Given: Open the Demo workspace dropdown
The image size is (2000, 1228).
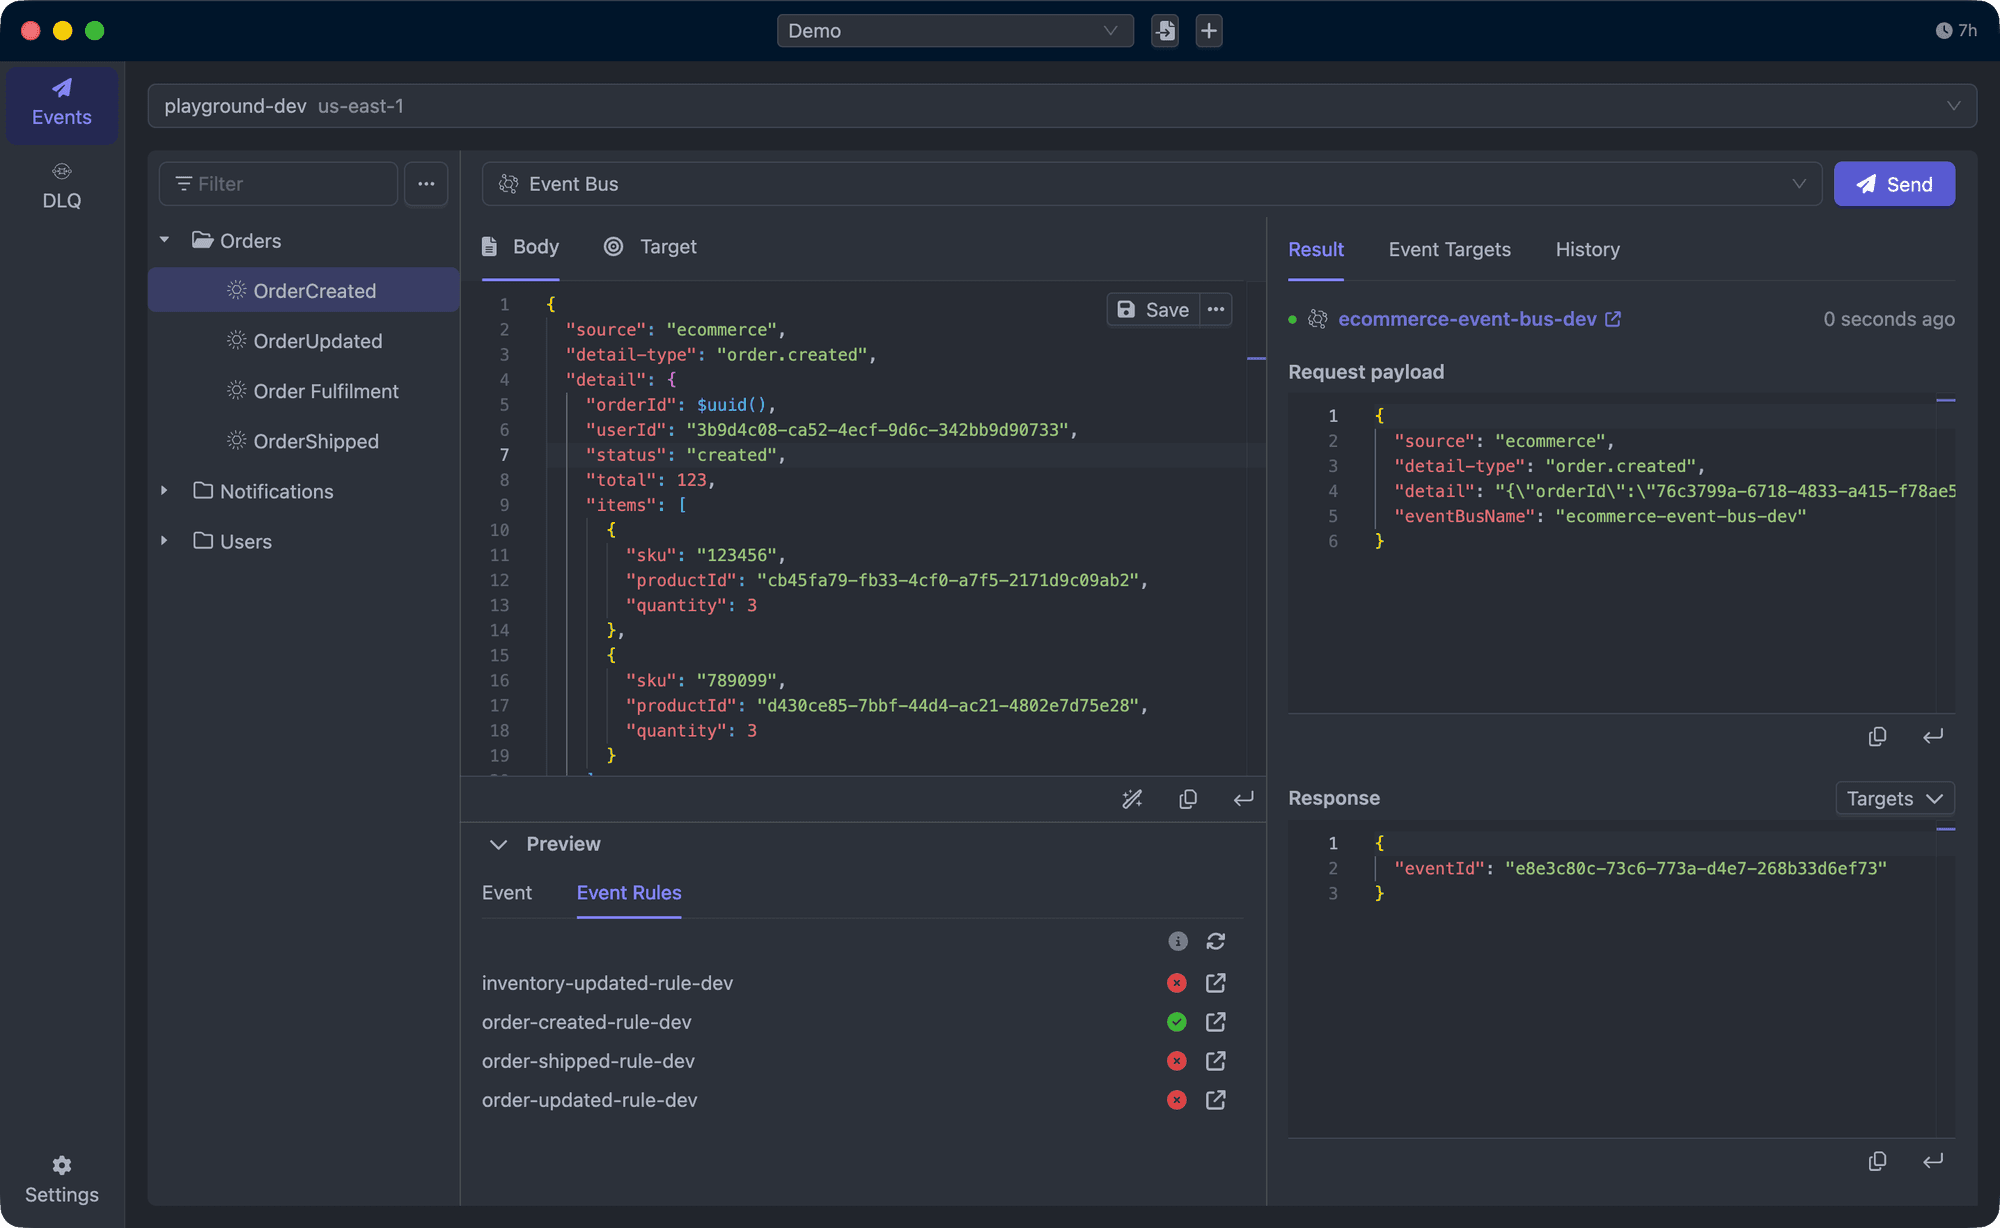Looking at the screenshot, I should coord(955,31).
